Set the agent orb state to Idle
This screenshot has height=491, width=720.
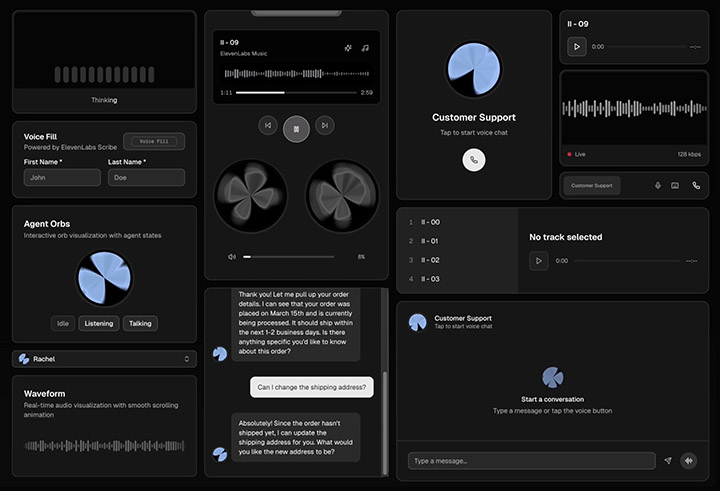[63, 323]
